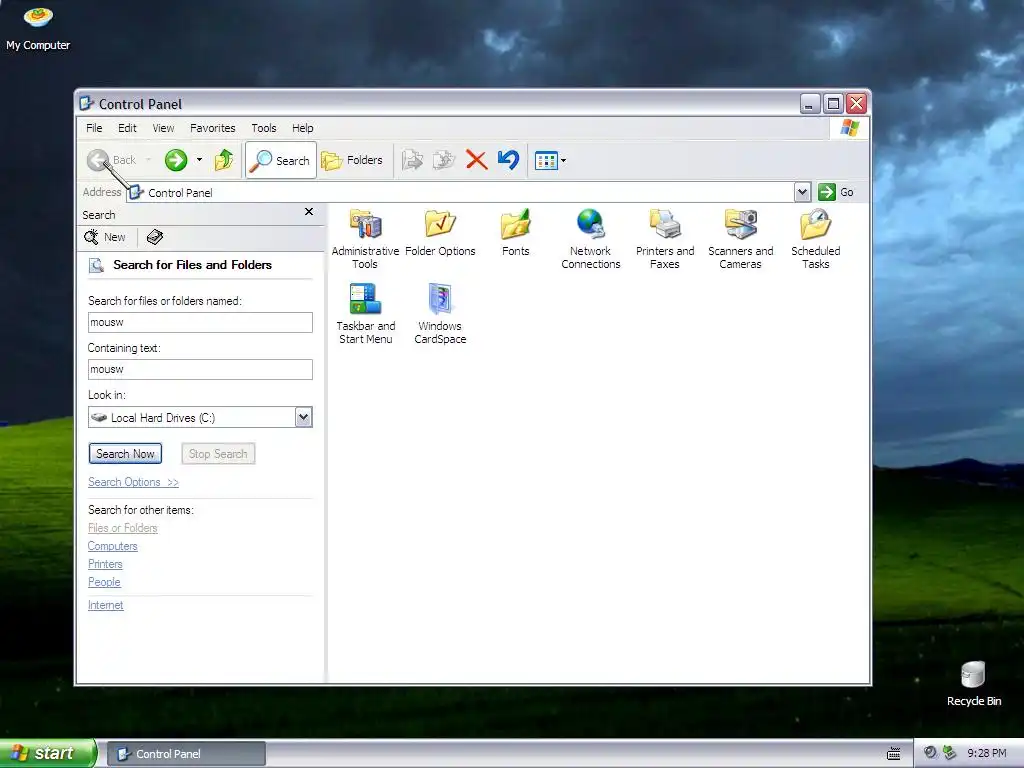Open the Windows start button
1024x768 pixels.
tap(48, 753)
